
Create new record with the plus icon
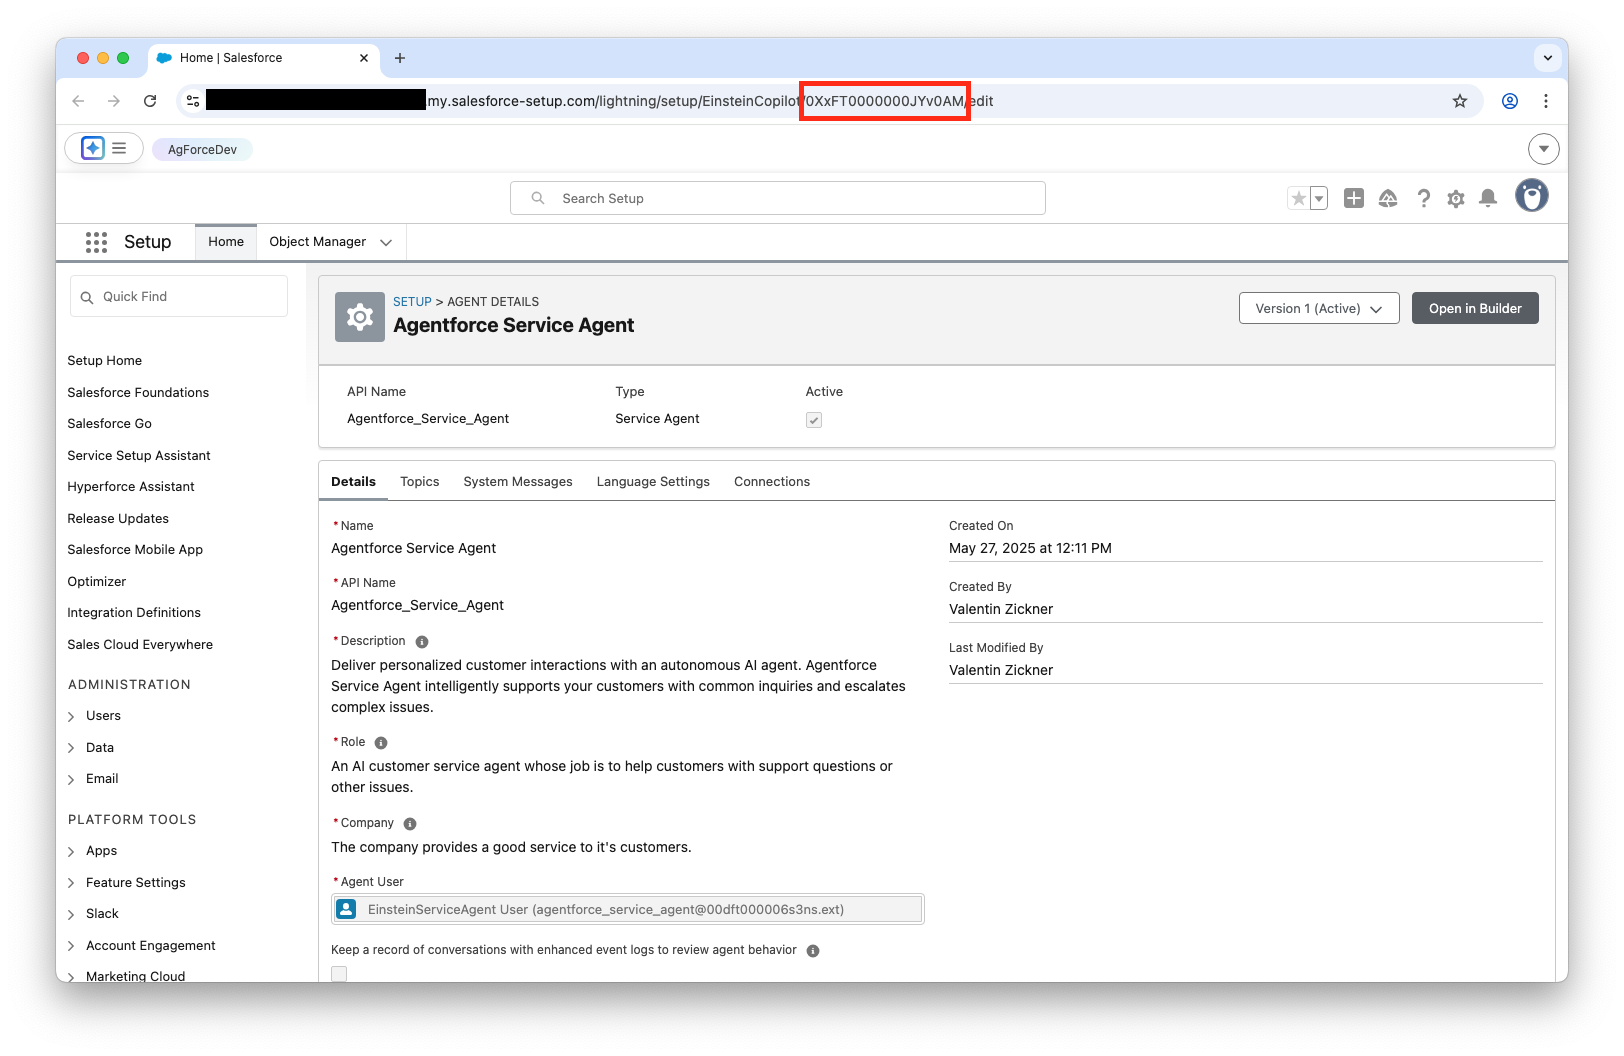1353,198
